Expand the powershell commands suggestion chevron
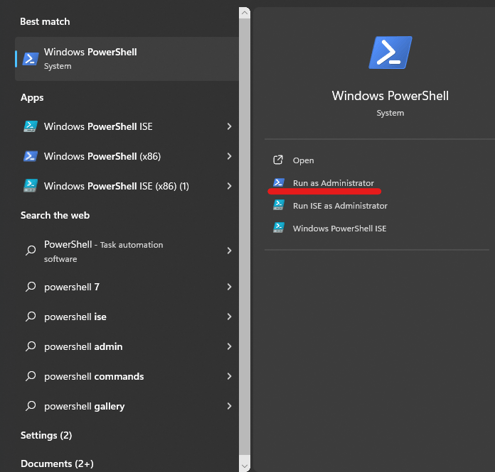This screenshot has height=472, width=495. point(229,376)
